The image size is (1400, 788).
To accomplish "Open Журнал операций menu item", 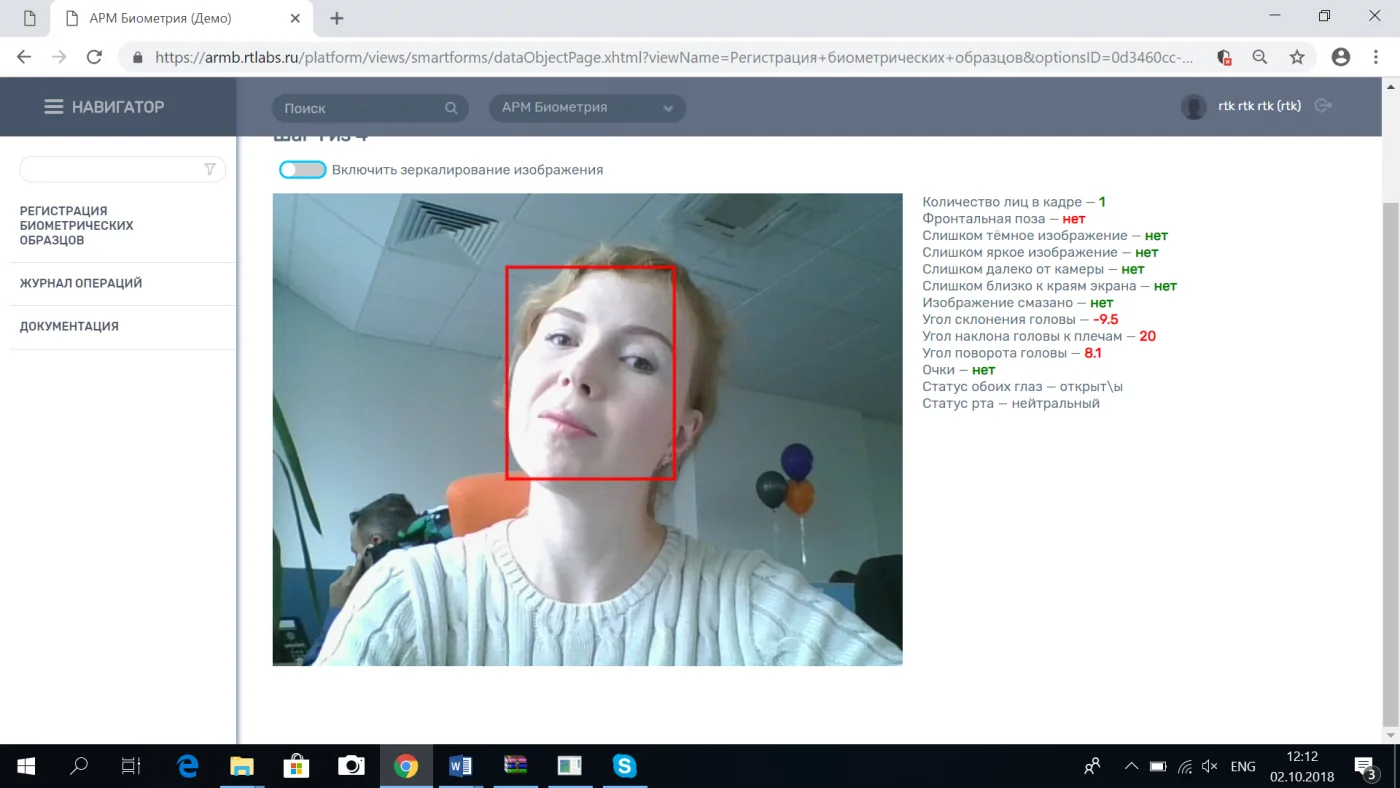I will click(x=81, y=284).
